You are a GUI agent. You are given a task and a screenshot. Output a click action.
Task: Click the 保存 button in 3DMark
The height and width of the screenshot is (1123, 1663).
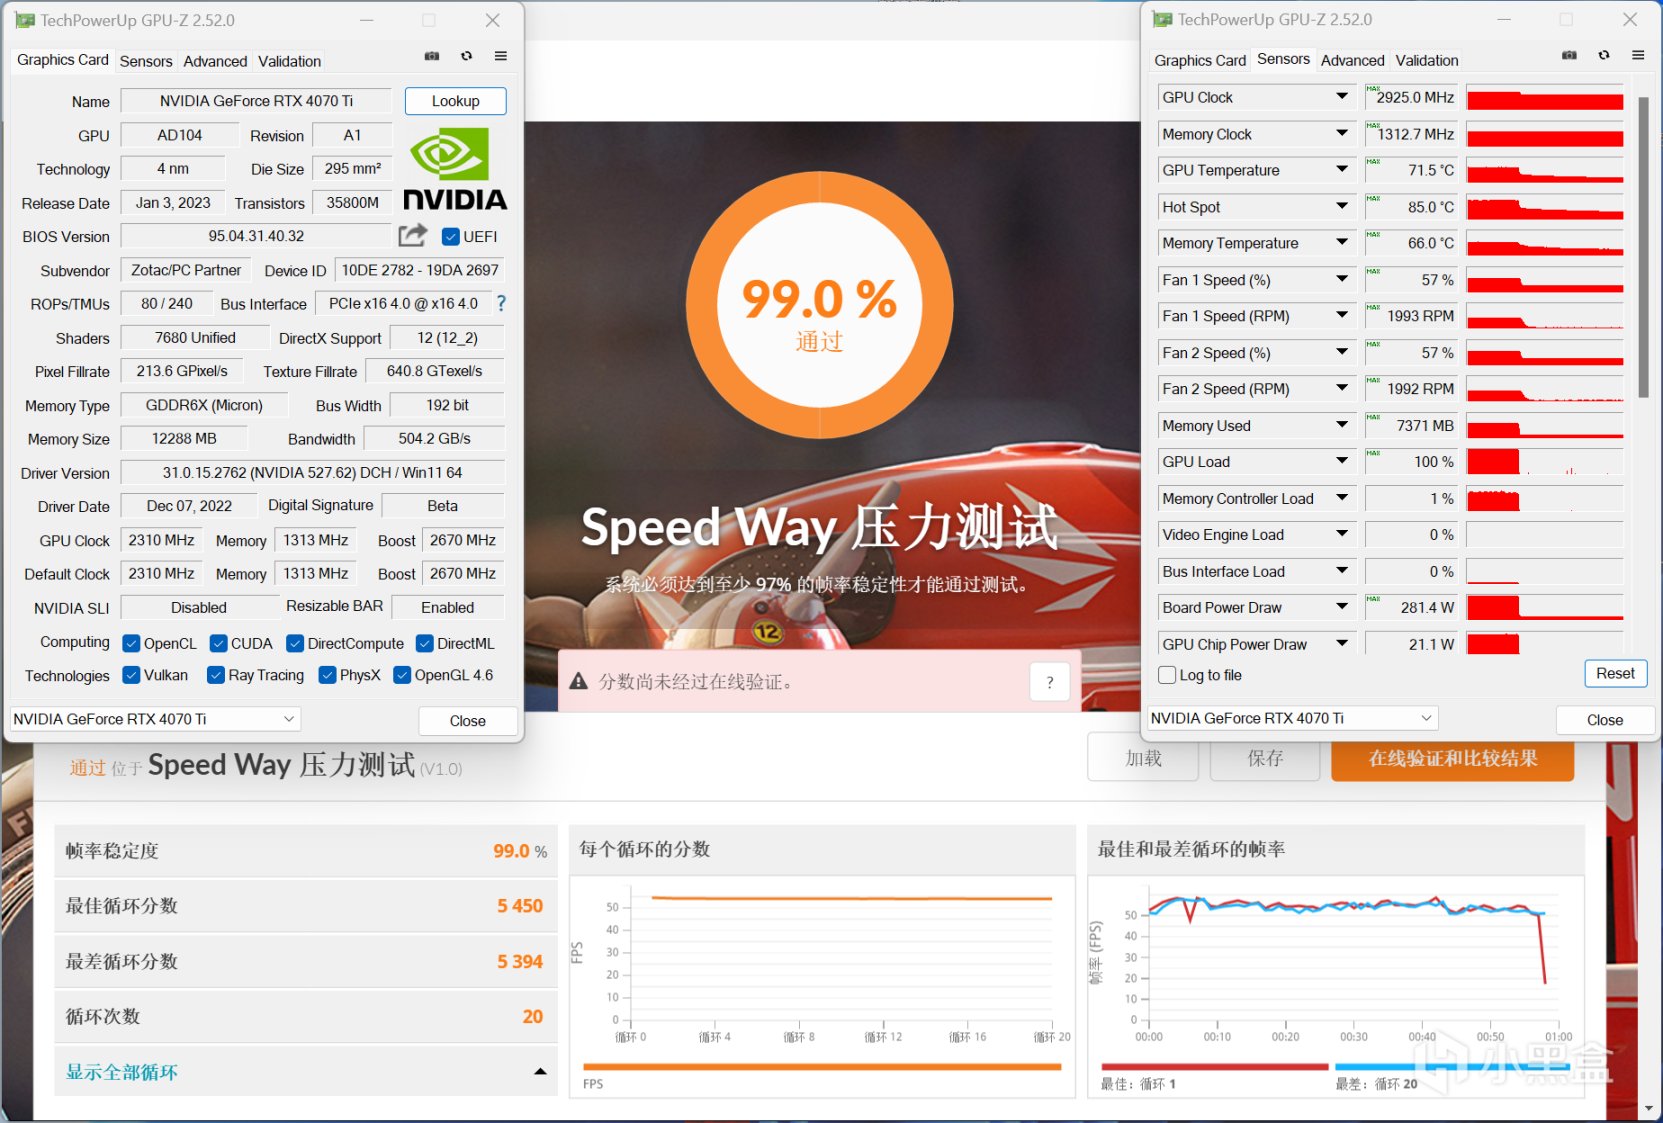click(x=1265, y=758)
